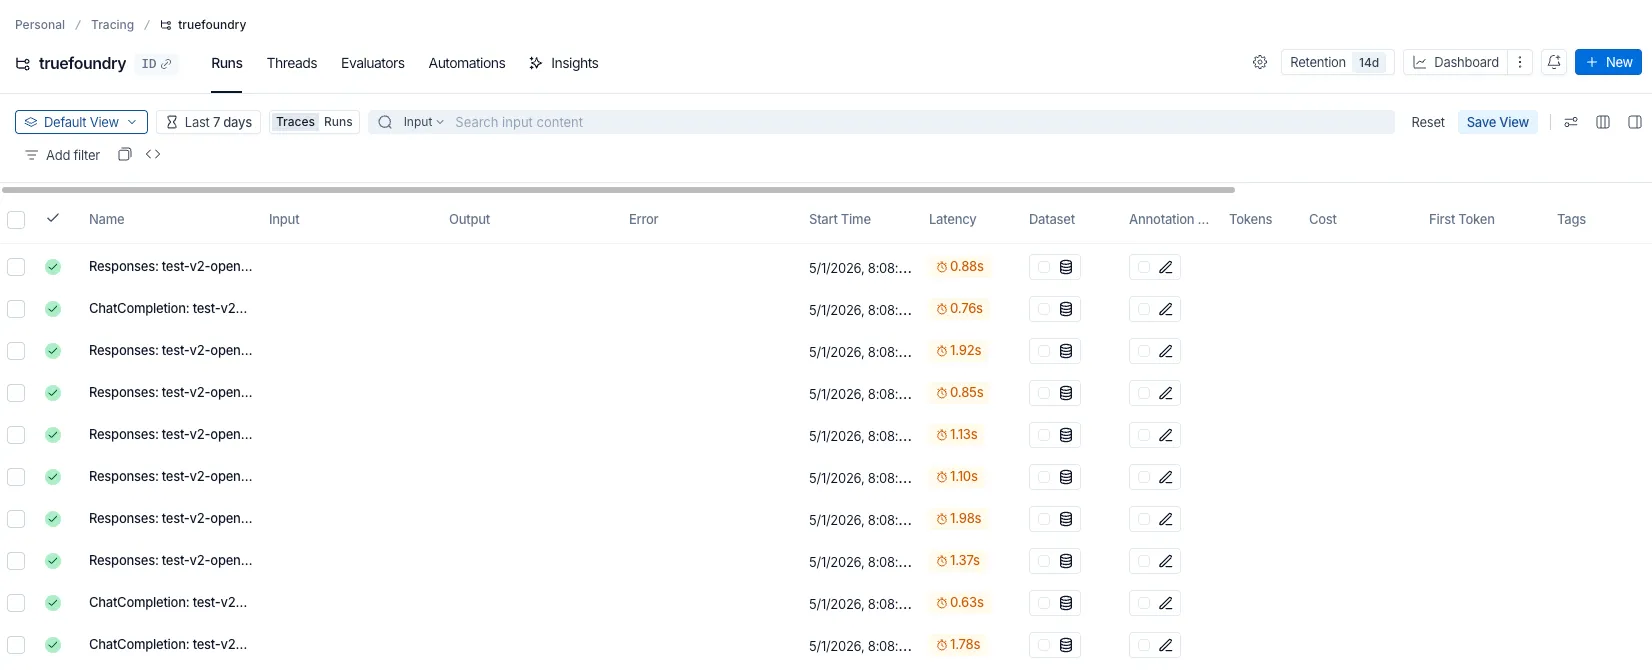This screenshot has width=1652, height=670.
Task: Create a new item with New button
Action: pos(1608,62)
